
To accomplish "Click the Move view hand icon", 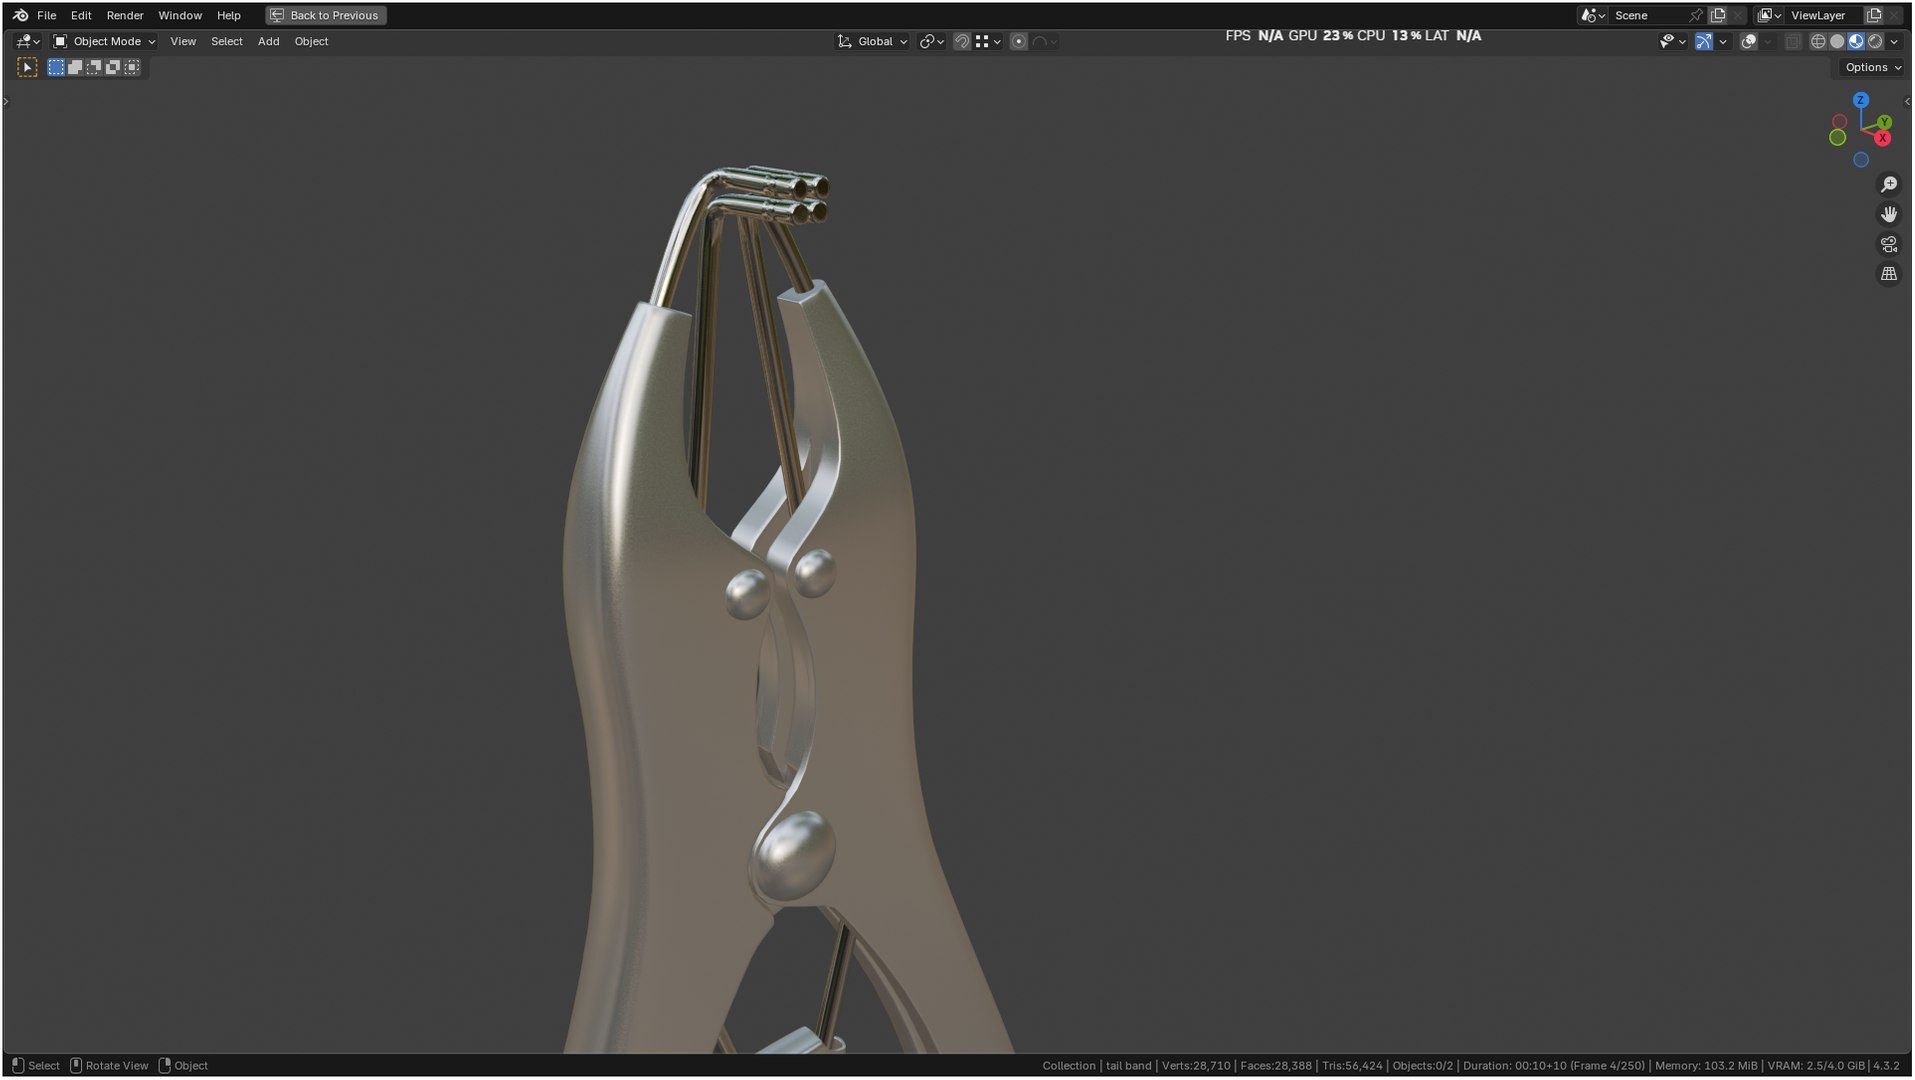I will (1889, 214).
